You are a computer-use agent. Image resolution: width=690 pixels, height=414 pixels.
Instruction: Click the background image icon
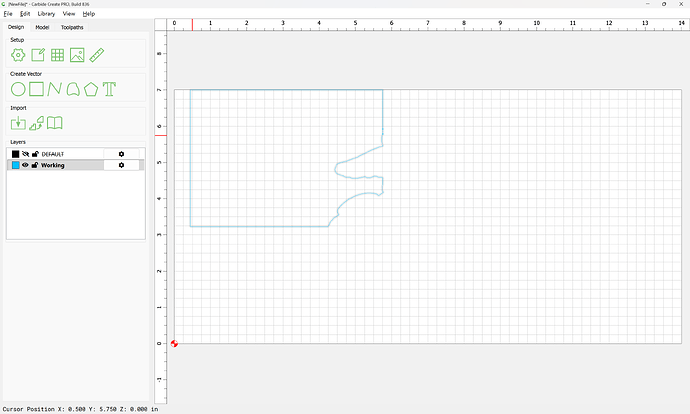(77, 55)
